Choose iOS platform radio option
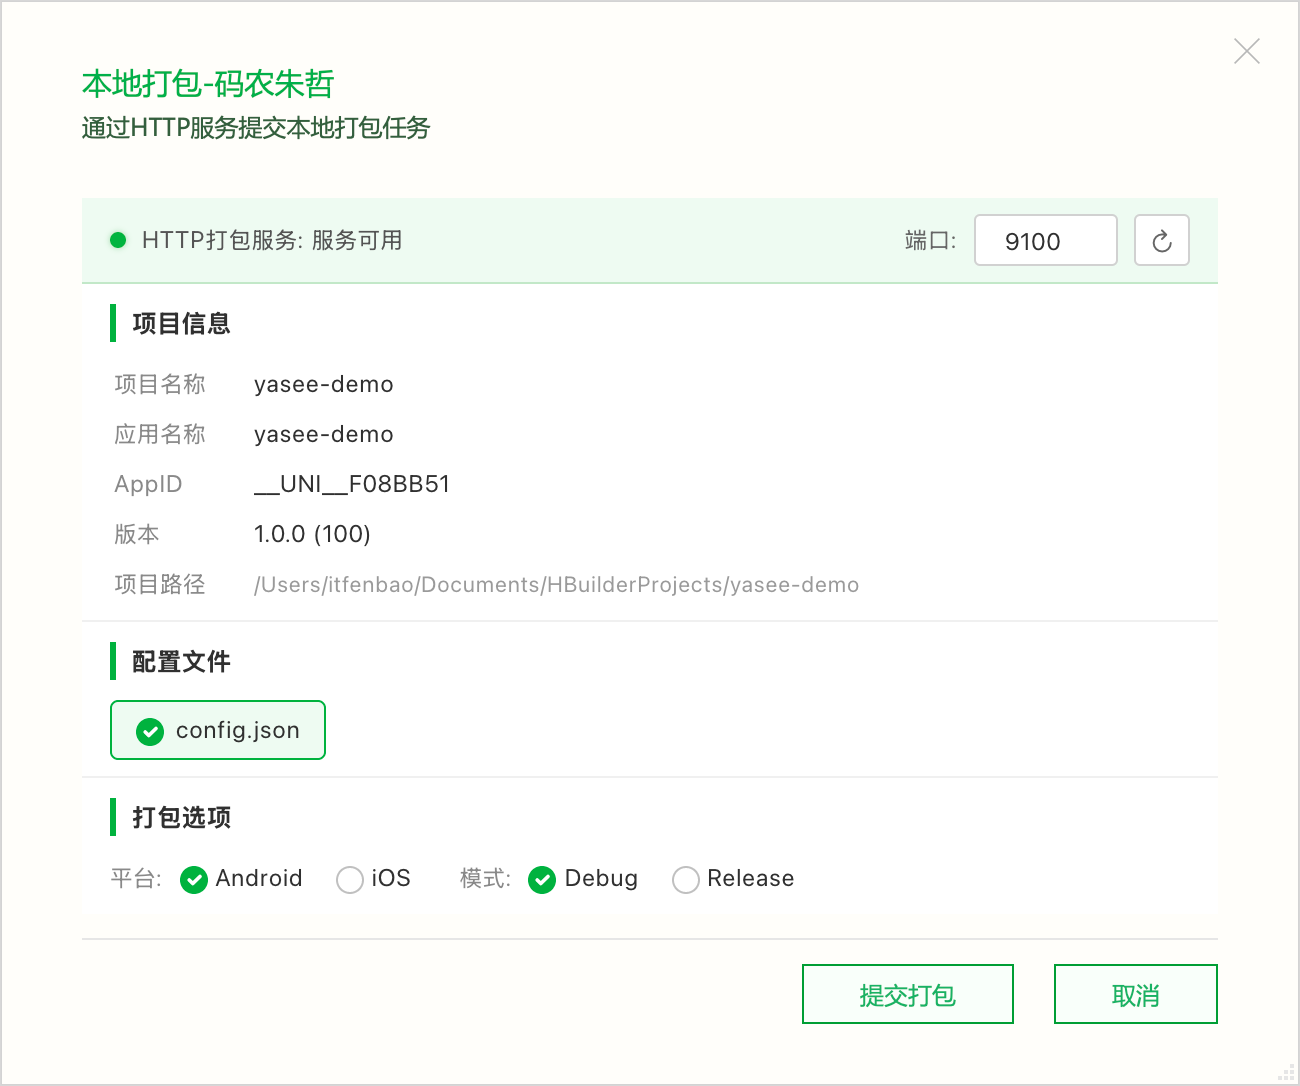Image resolution: width=1300 pixels, height=1086 pixels. coord(350,879)
